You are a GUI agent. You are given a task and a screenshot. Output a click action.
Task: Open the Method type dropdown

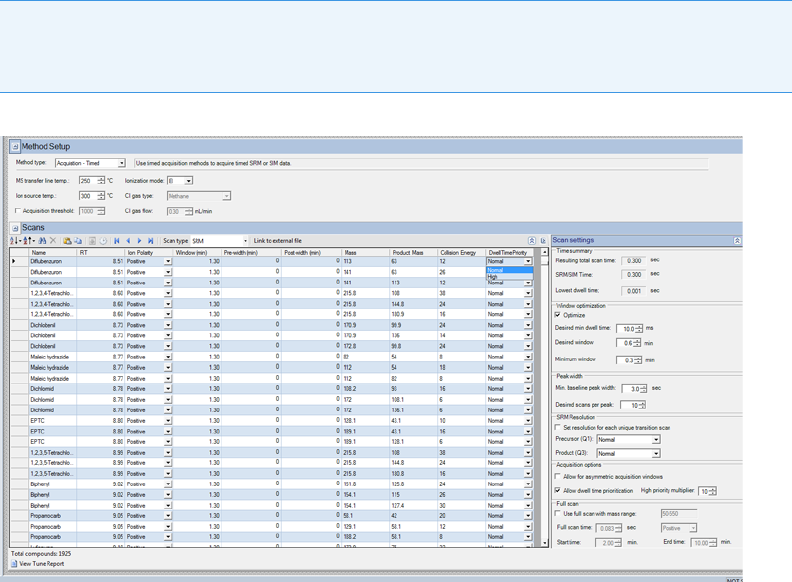tap(121, 163)
